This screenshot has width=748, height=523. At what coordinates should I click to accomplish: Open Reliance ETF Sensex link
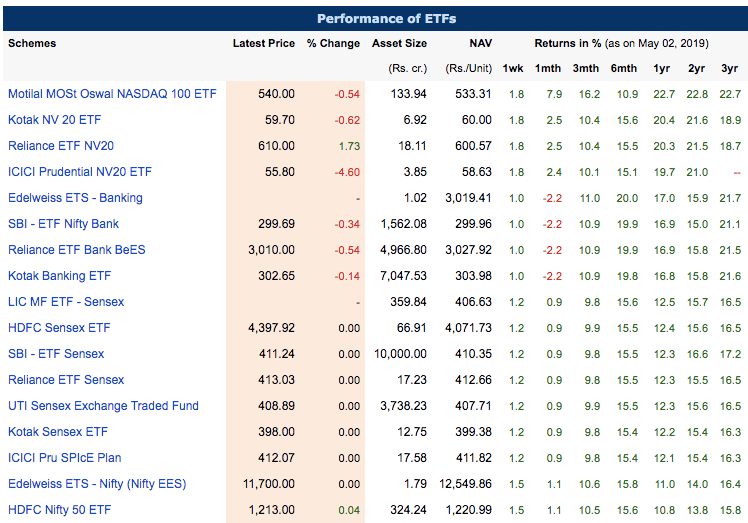coord(66,380)
